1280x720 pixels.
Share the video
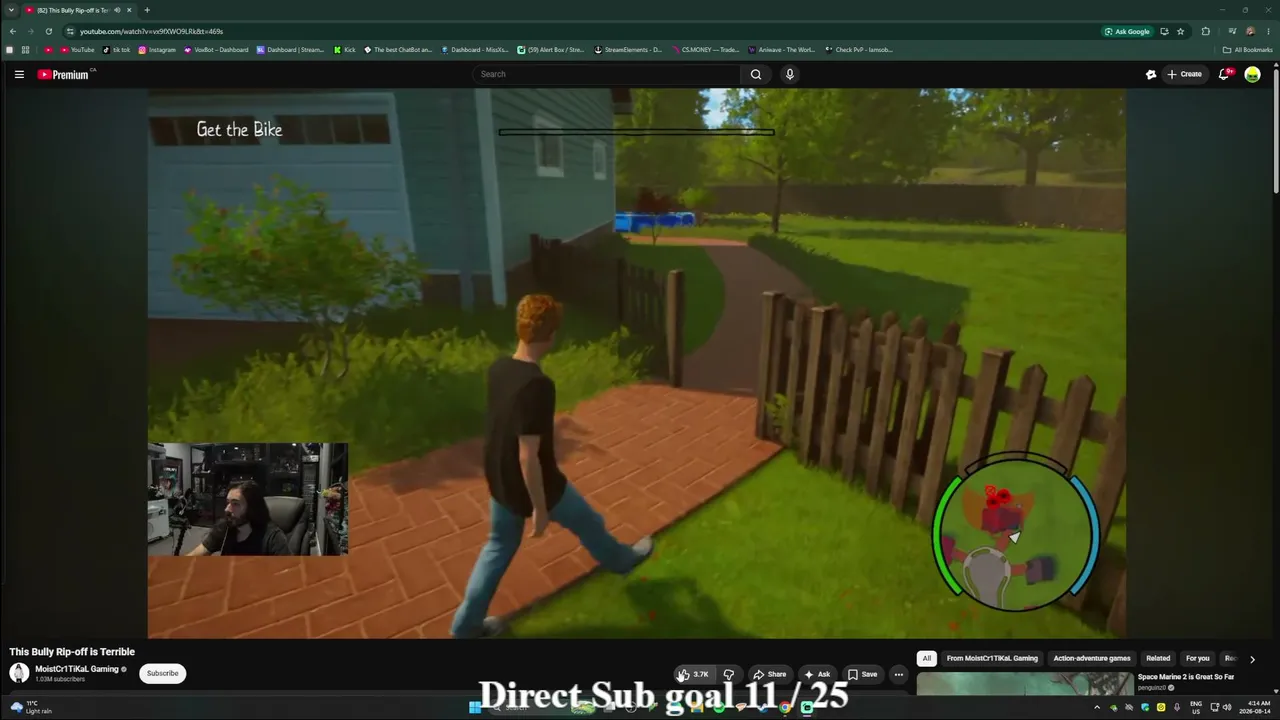[x=769, y=674]
